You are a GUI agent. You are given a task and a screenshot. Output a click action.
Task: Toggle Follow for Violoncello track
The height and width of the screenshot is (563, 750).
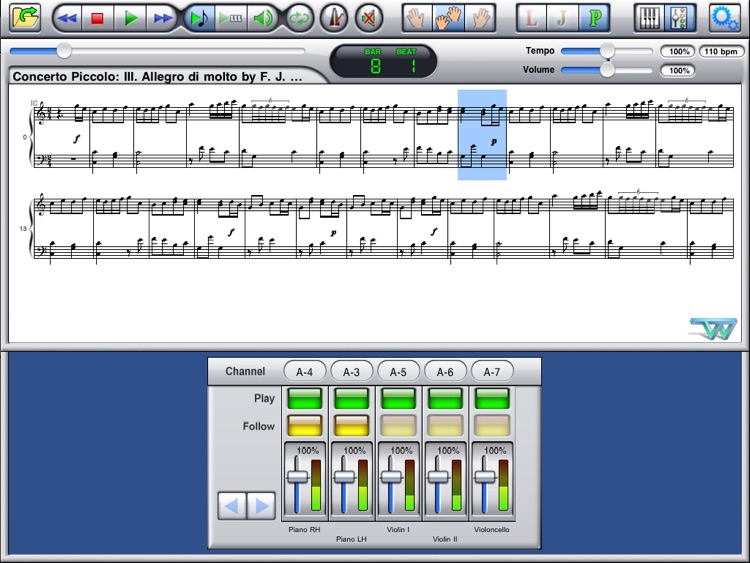(x=492, y=425)
